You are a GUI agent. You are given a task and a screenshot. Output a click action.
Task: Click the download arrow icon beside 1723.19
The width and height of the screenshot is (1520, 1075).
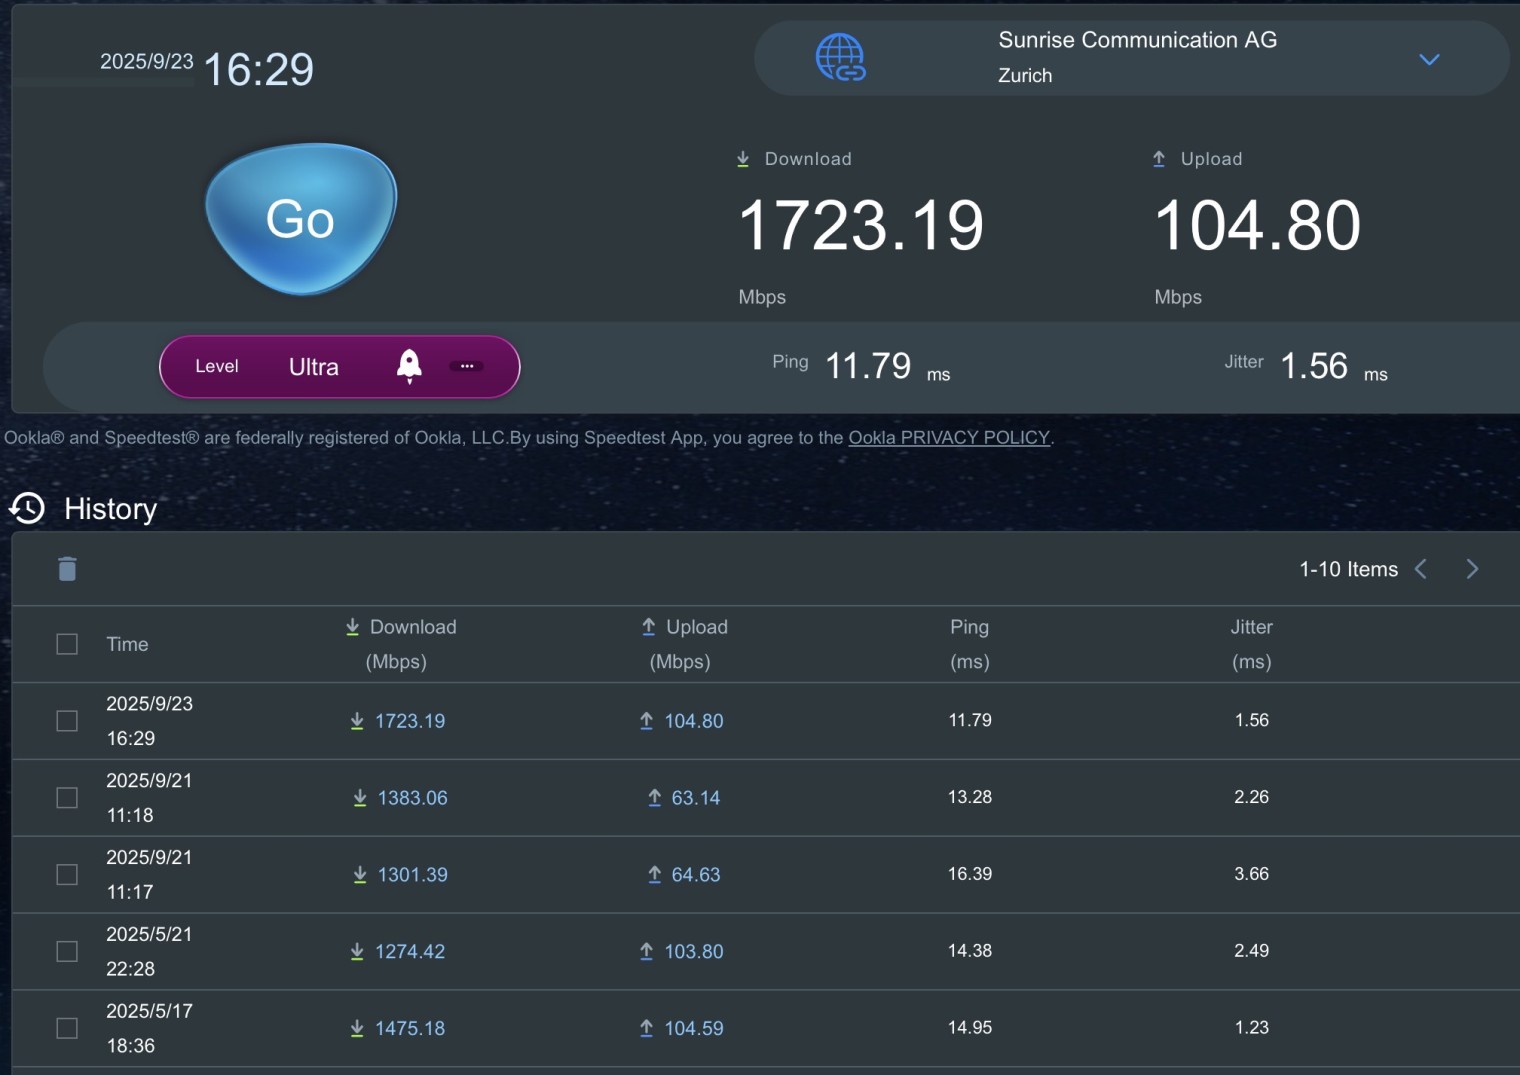pyautogui.click(x=357, y=721)
